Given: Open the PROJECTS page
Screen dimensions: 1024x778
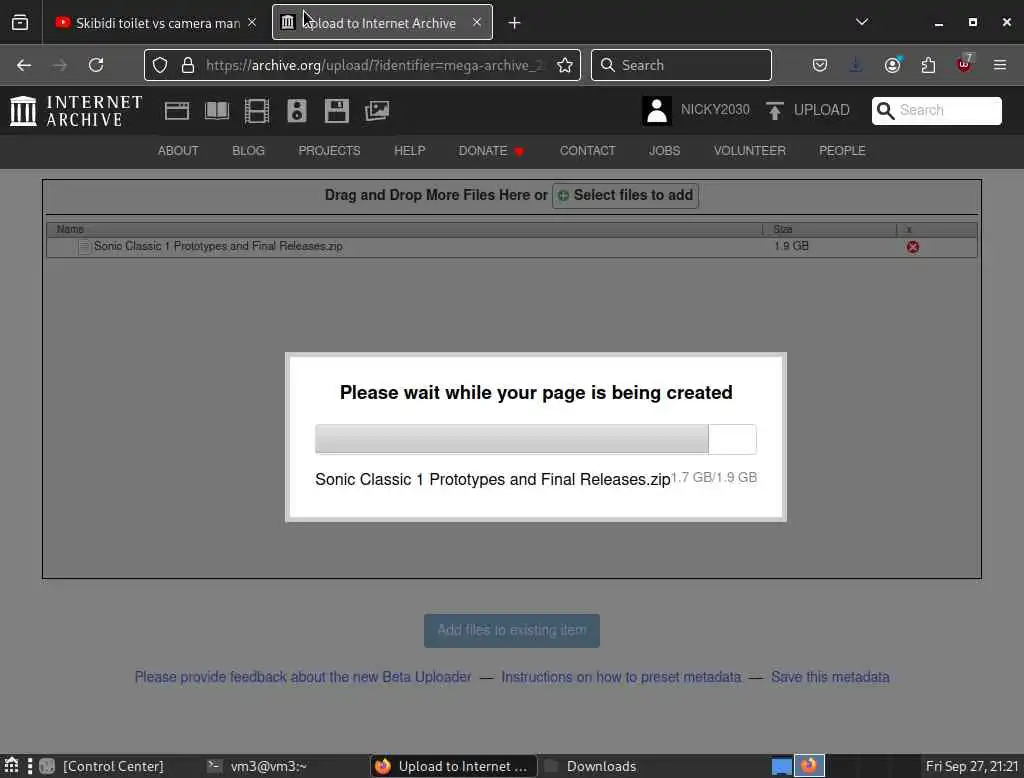Looking at the screenshot, I should (x=329, y=151).
